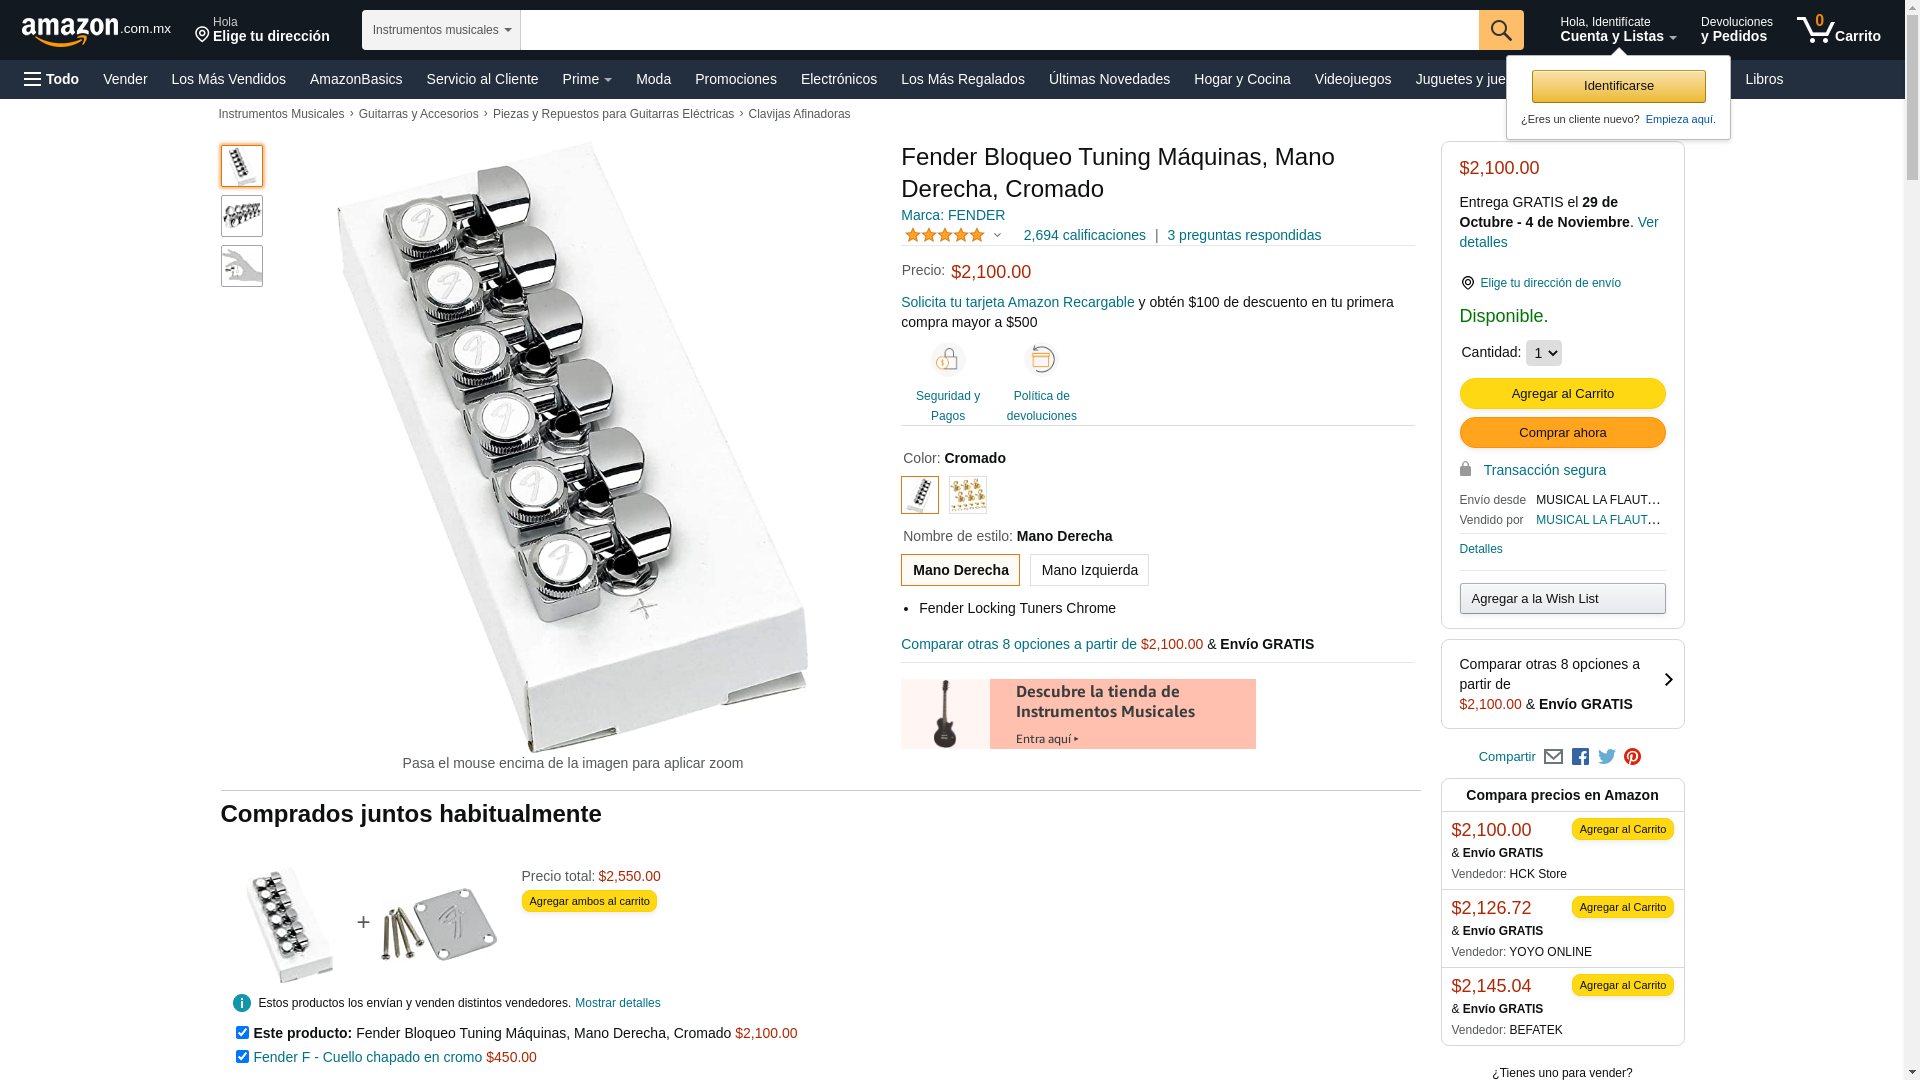Image resolution: width=1920 pixels, height=1080 pixels.
Task: Share product via email icon
Action: tap(1553, 757)
